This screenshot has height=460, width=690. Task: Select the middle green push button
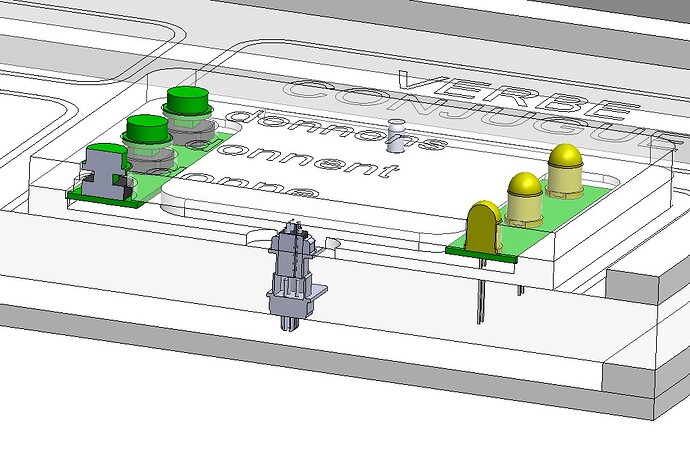pos(147,132)
